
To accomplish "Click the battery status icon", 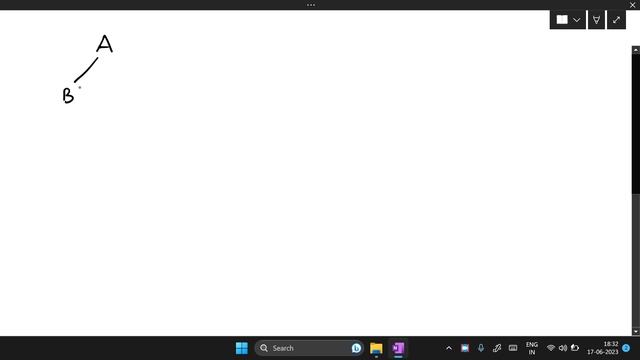I will [575, 348].
